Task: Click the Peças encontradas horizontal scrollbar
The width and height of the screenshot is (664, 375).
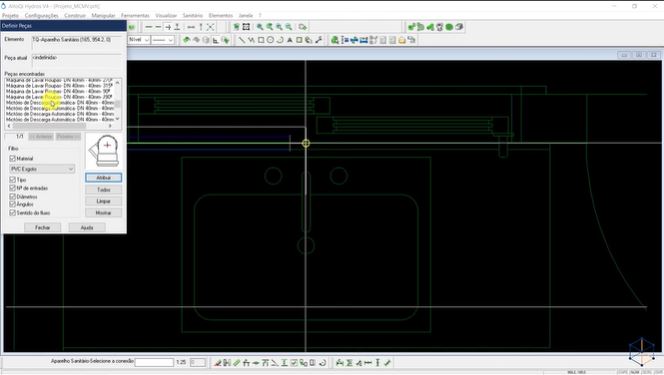Action: [59, 126]
